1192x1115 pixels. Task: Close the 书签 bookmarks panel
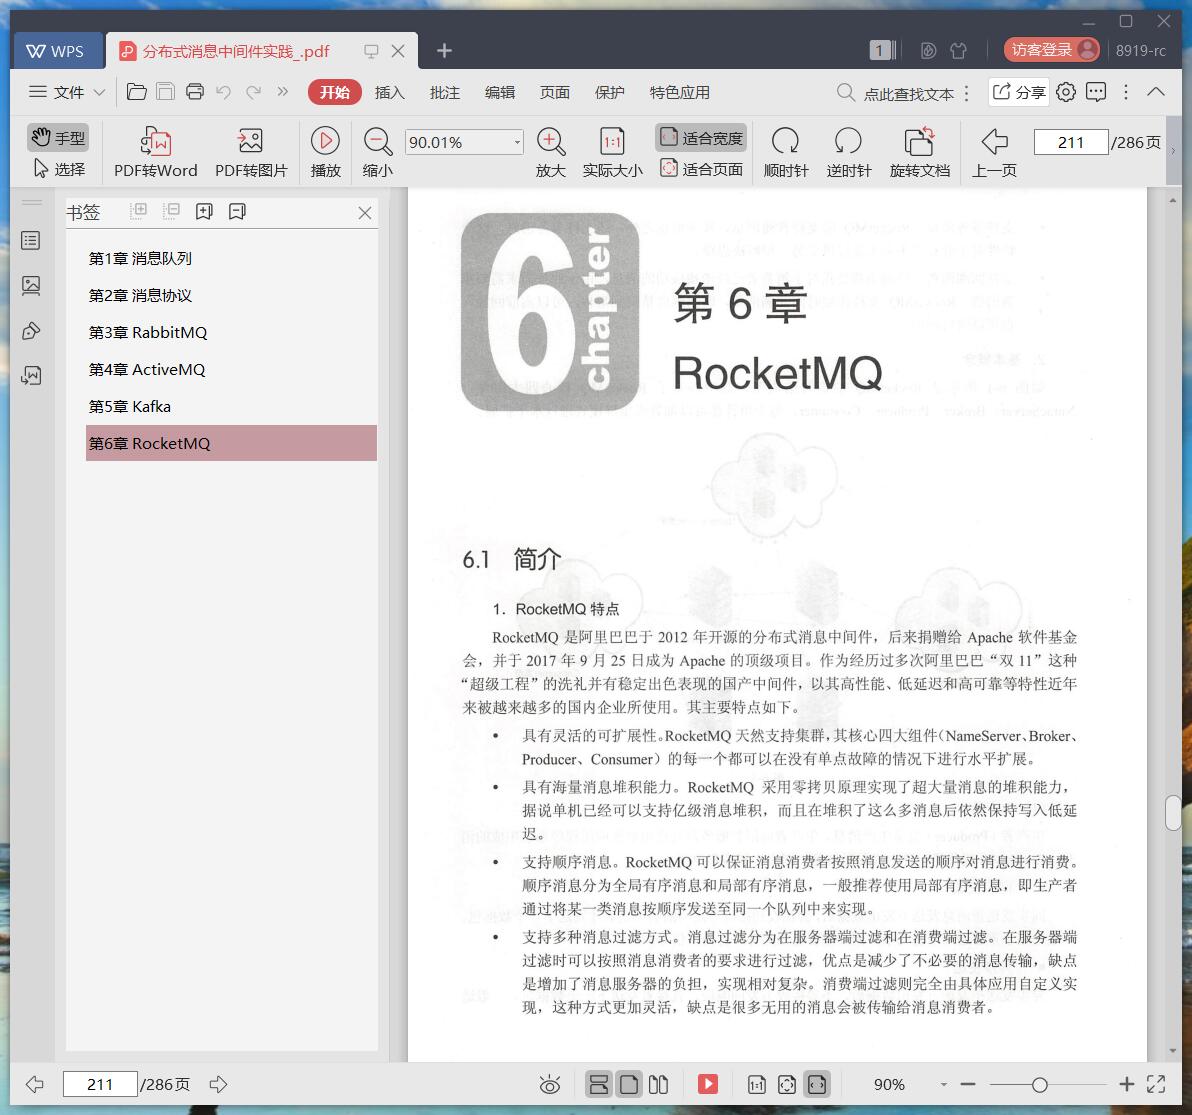[x=365, y=213]
